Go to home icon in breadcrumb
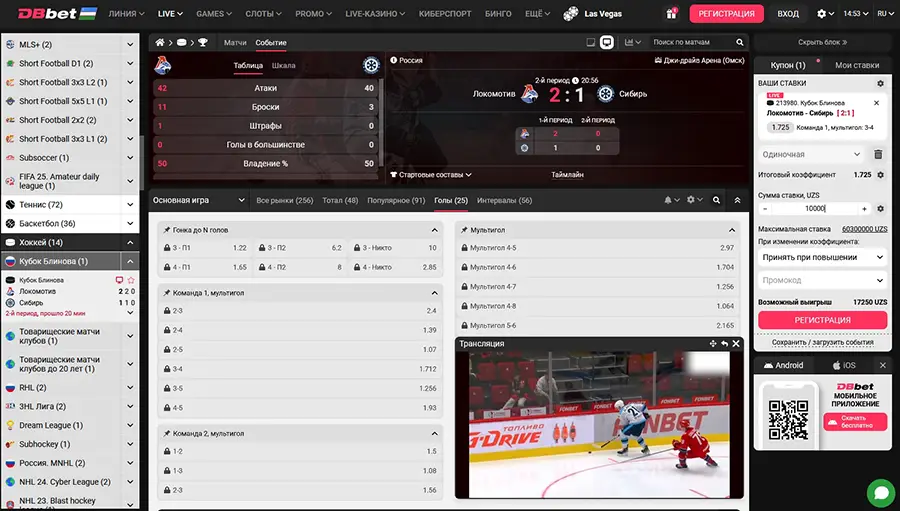The image size is (900, 511). point(160,42)
